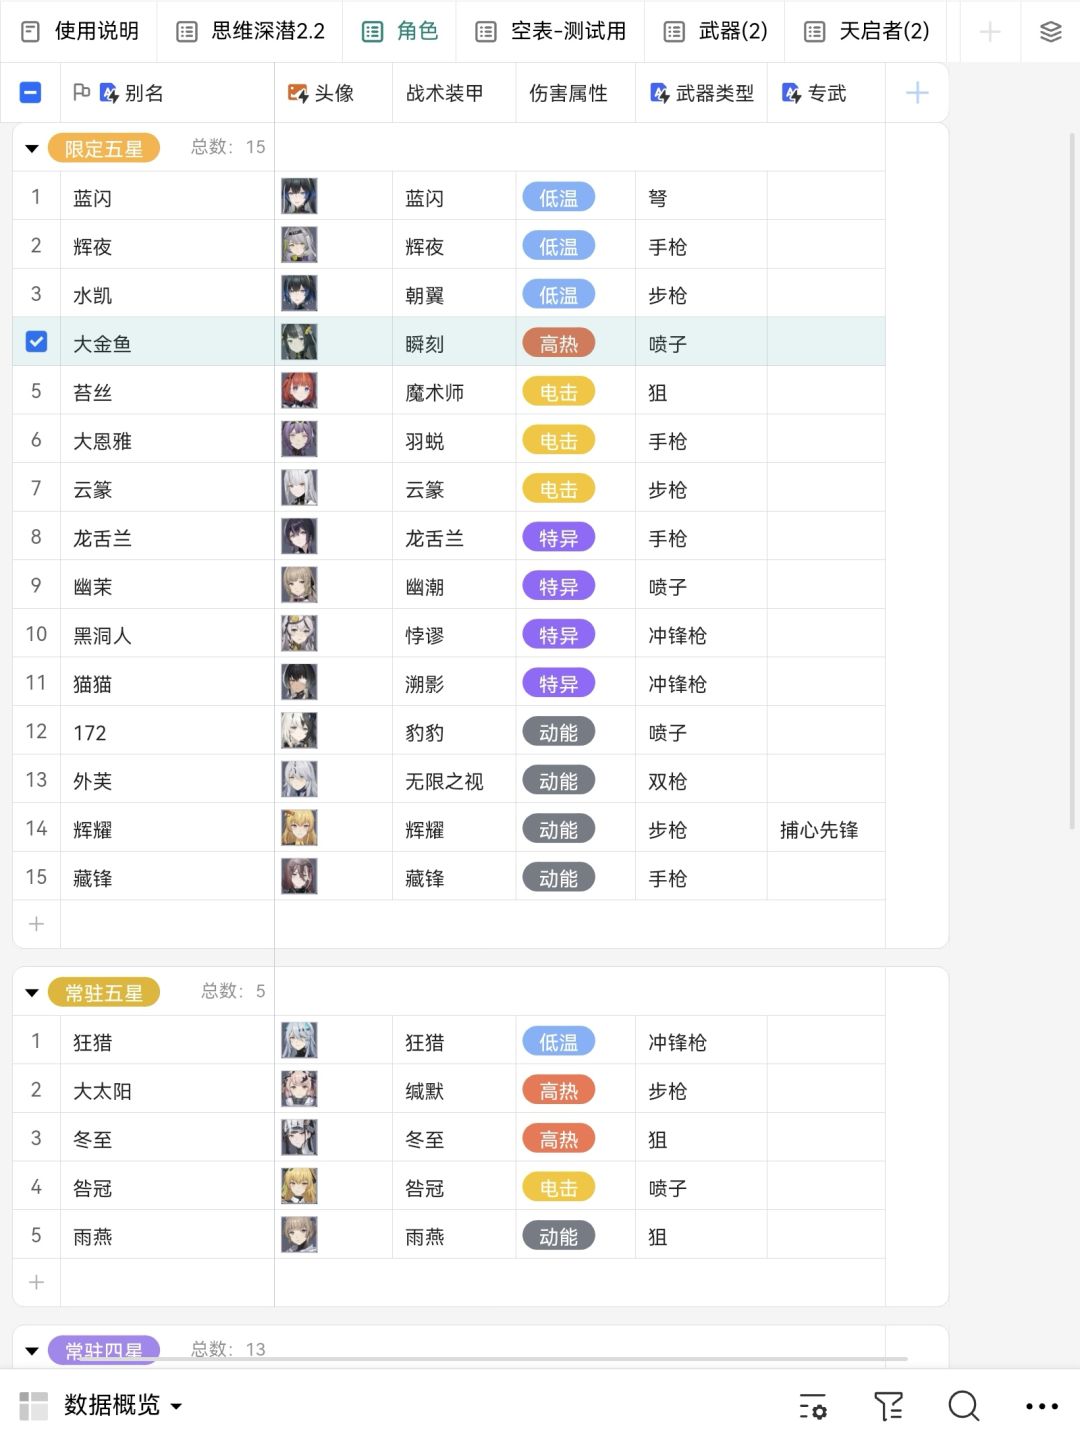Screen dimensions: 1080x1434
Task: Open avatar thumbnail for 云篆
Action: (299, 488)
